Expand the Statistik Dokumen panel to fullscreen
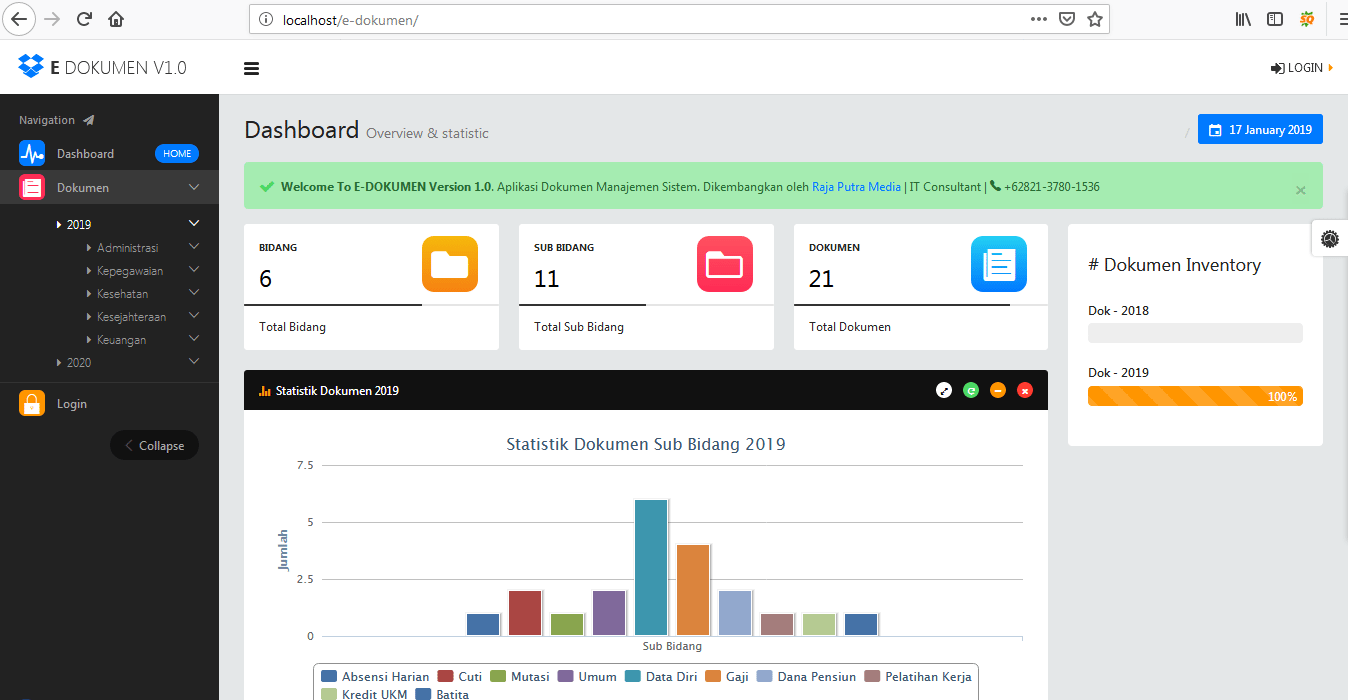 click(x=944, y=390)
